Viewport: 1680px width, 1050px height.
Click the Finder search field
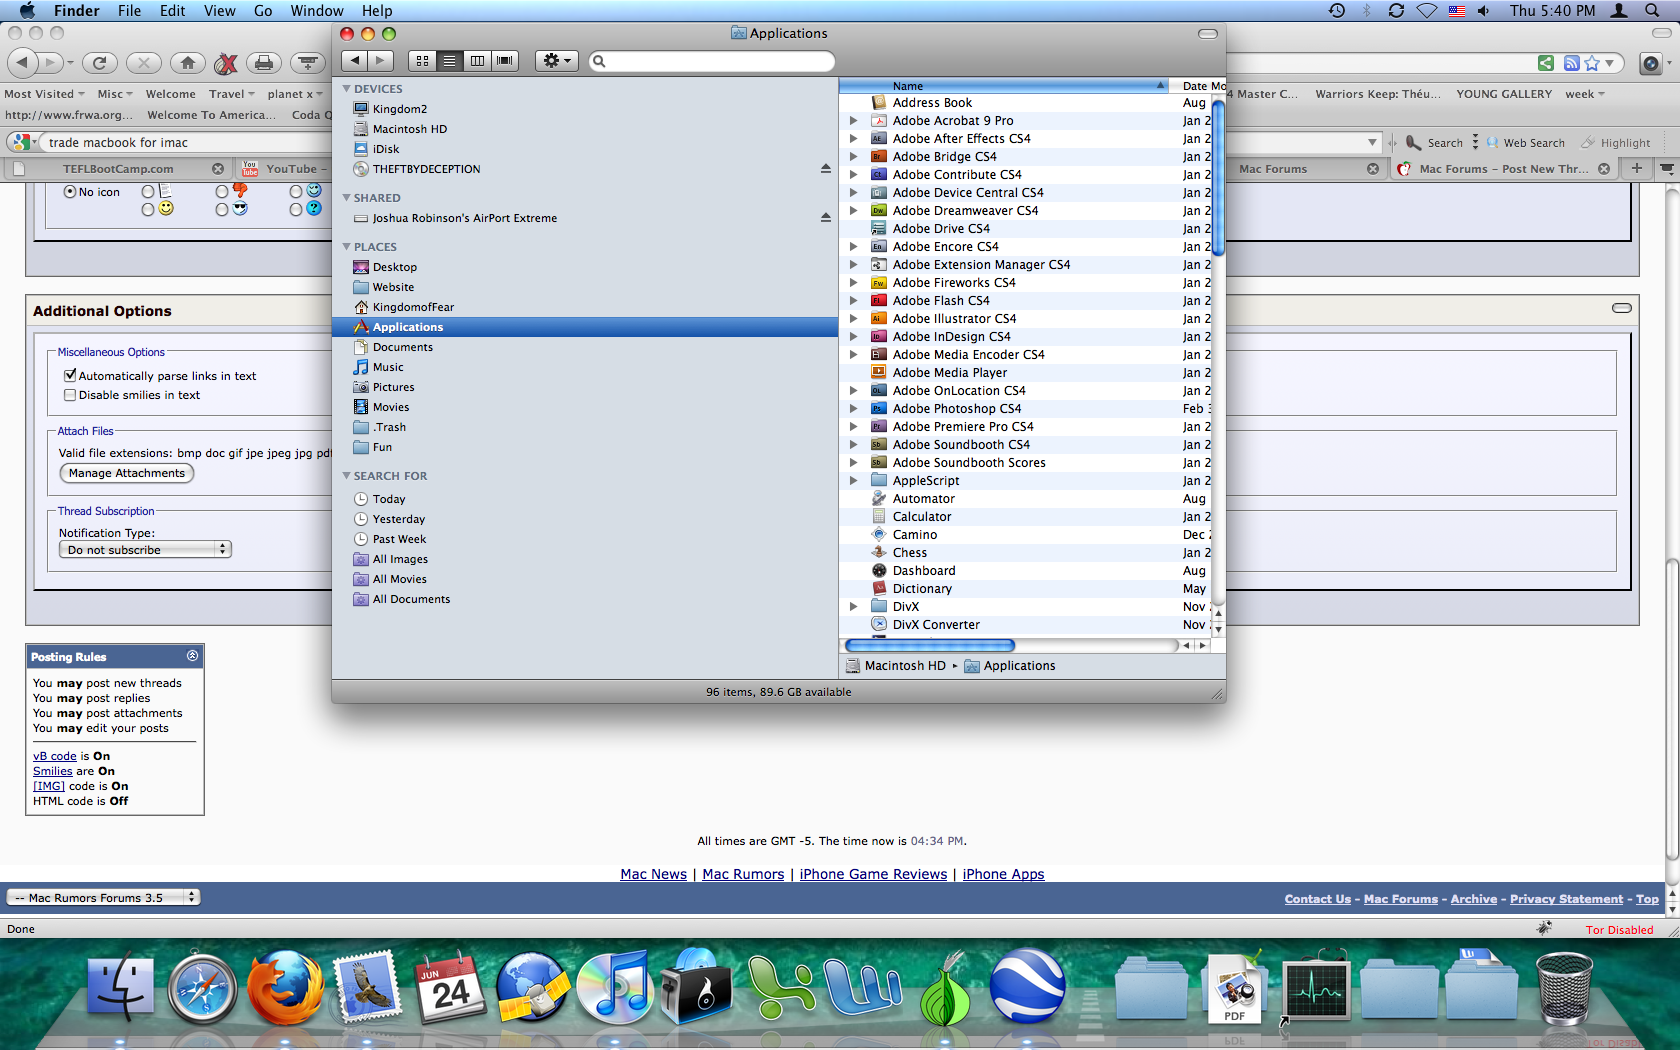[x=712, y=61]
